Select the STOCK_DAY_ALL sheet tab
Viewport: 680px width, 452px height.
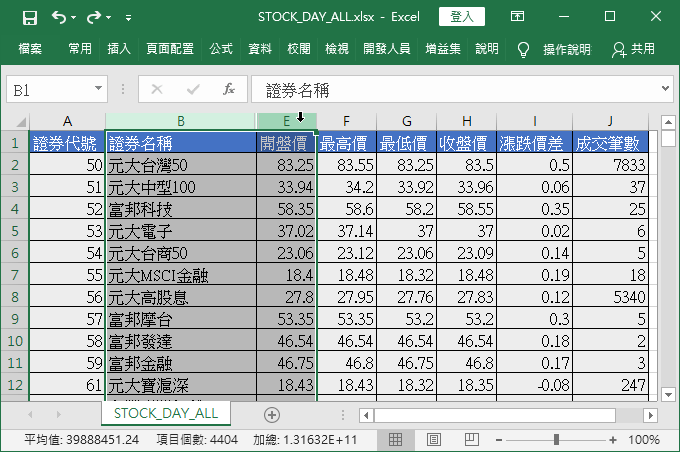coord(166,413)
